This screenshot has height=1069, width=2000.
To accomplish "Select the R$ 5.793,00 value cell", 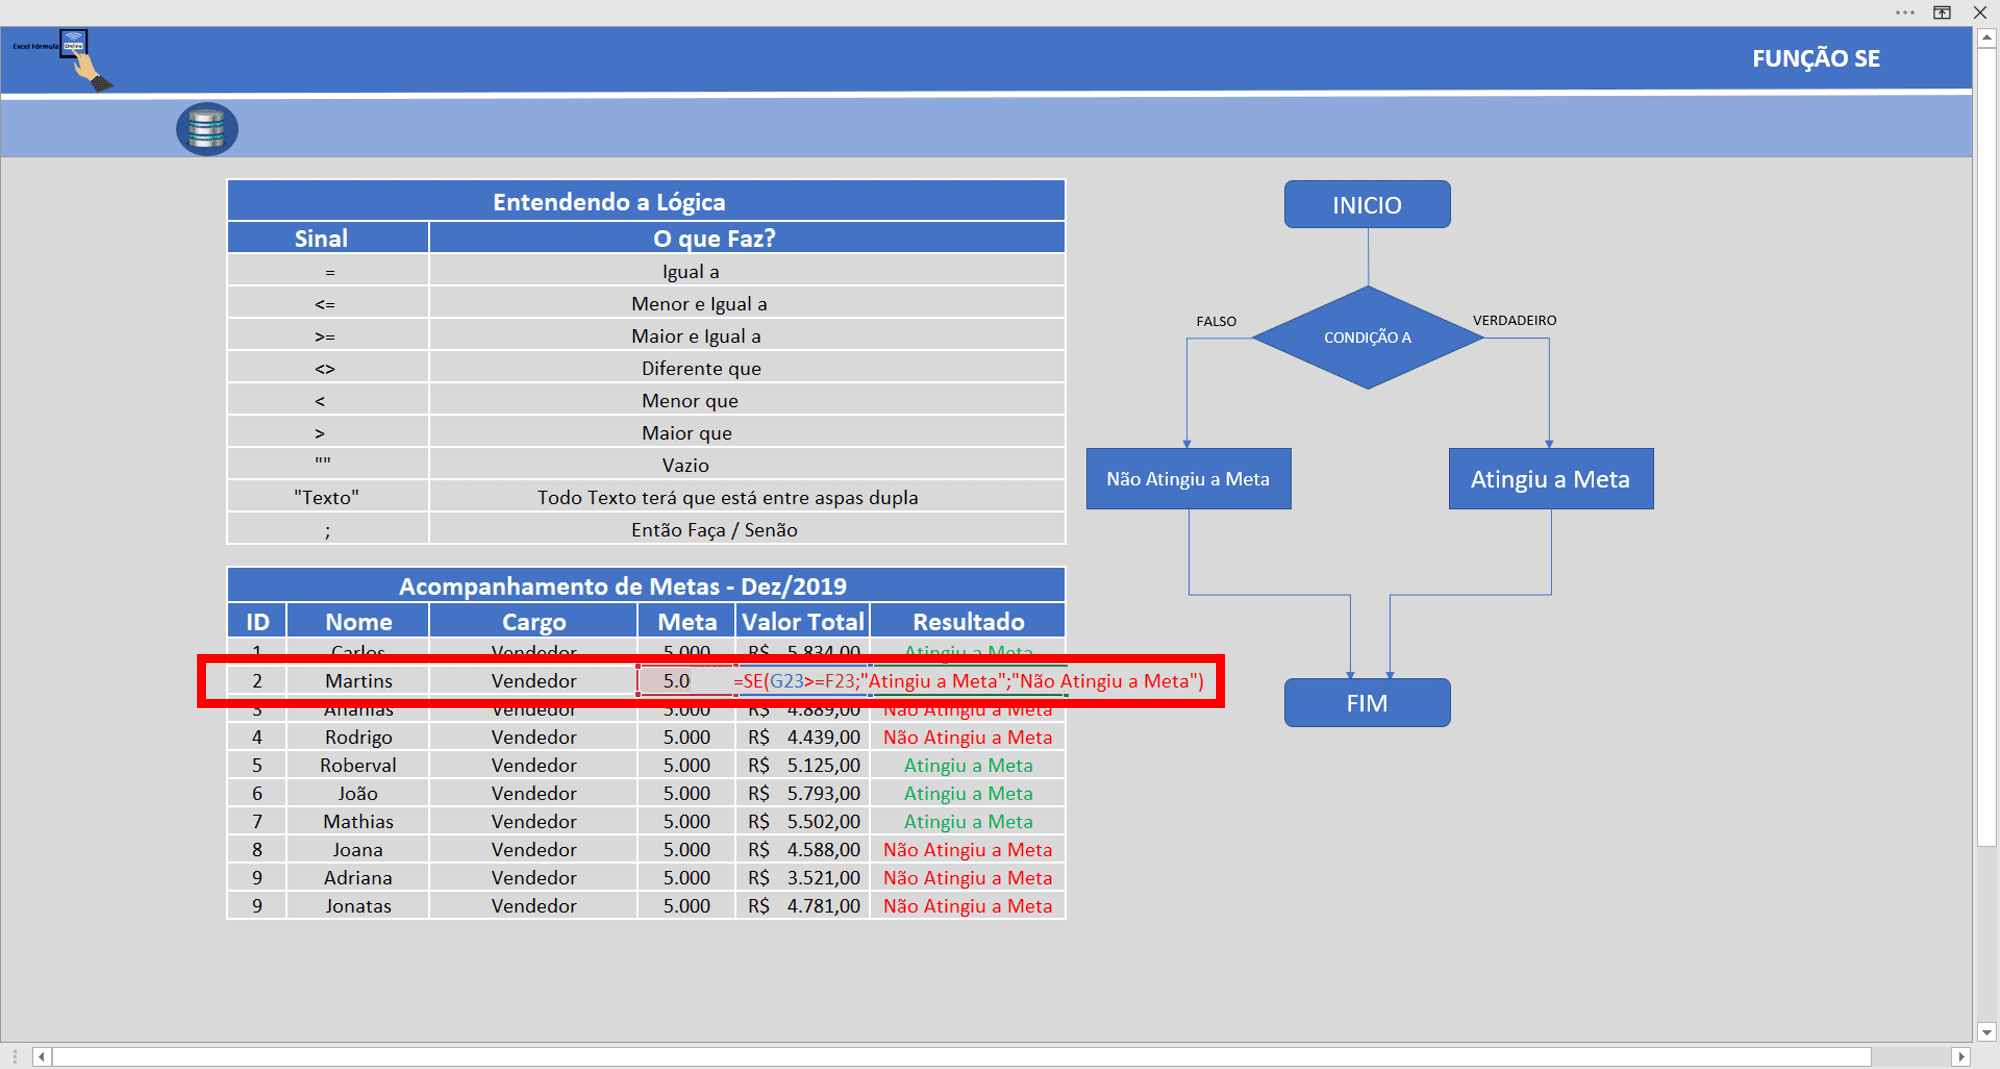I will click(803, 793).
